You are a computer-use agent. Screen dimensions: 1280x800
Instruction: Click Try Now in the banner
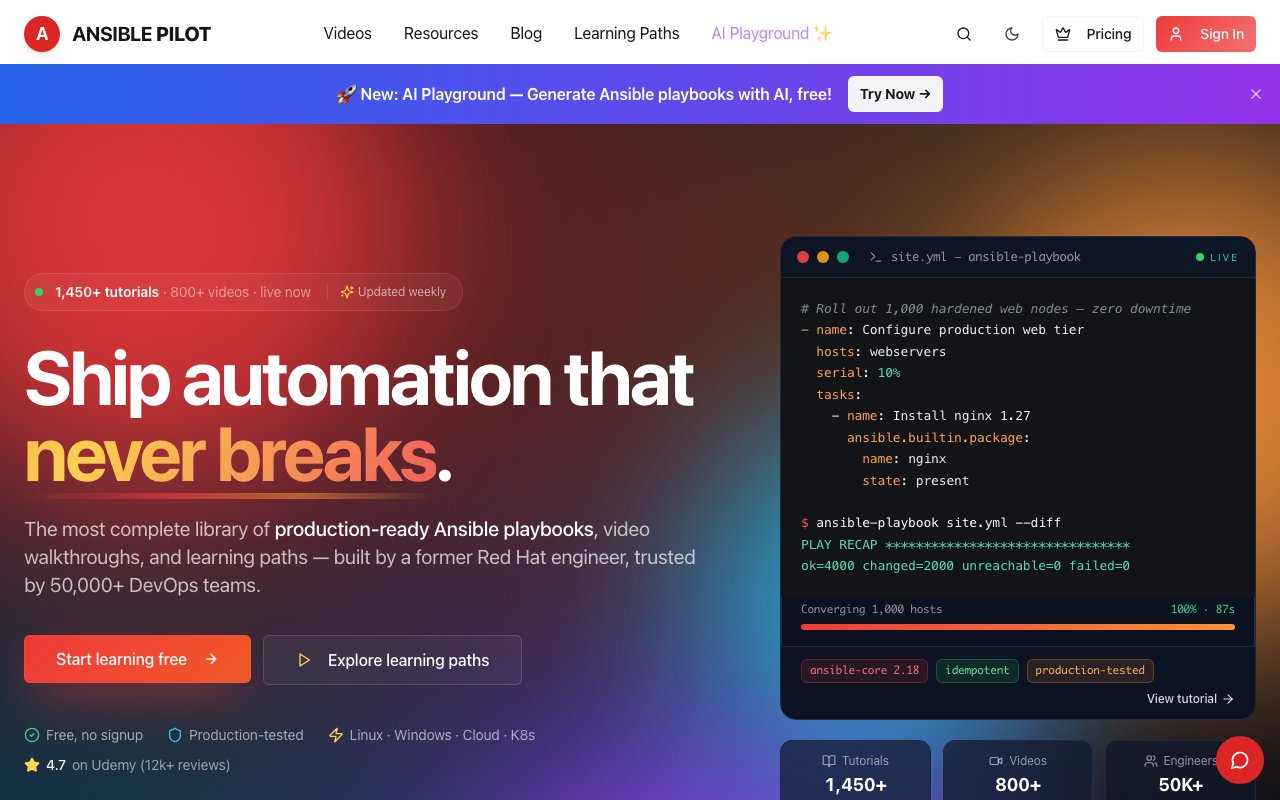(895, 94)
